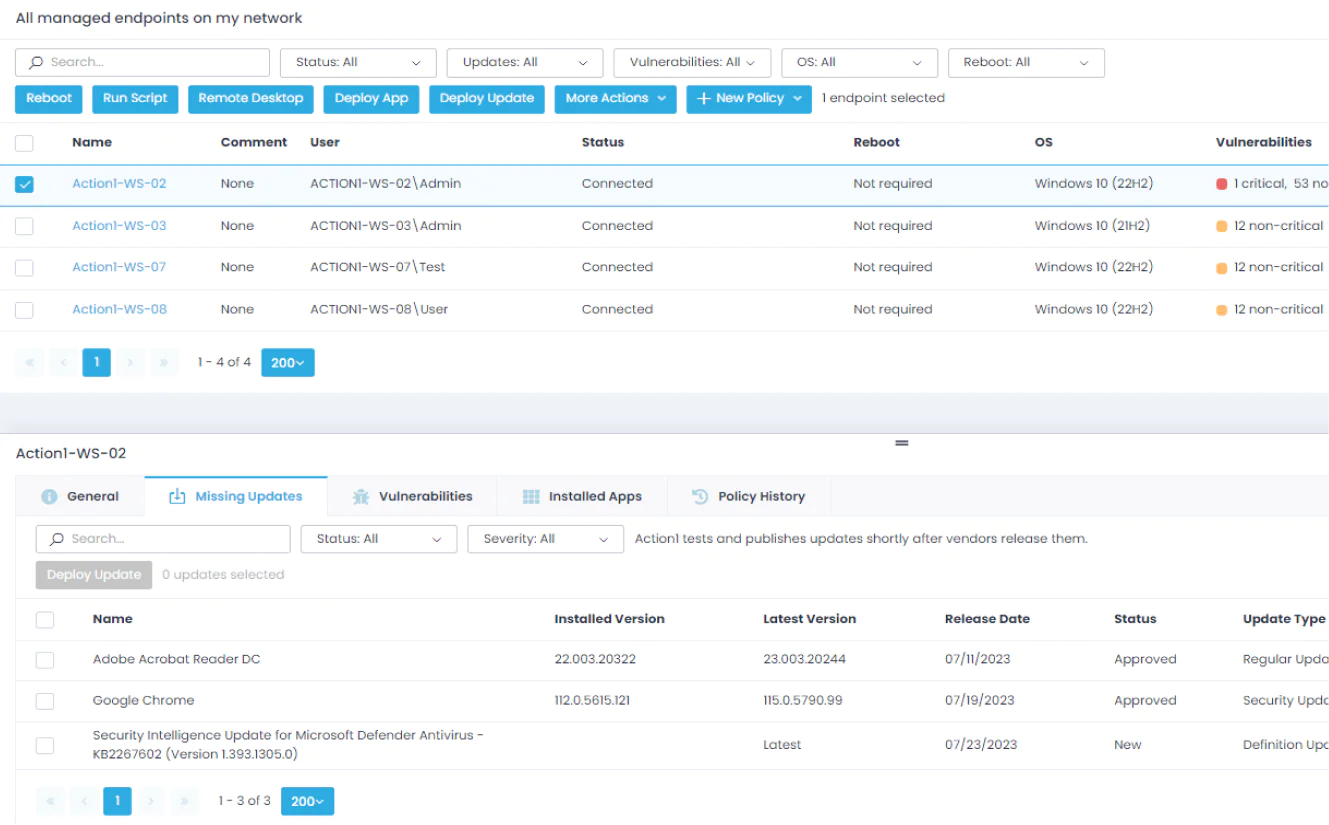The height and width of the screenshot is (825, 1329).
Task: Go to last page in endpoints pagination
Action: tap(164, 363)
